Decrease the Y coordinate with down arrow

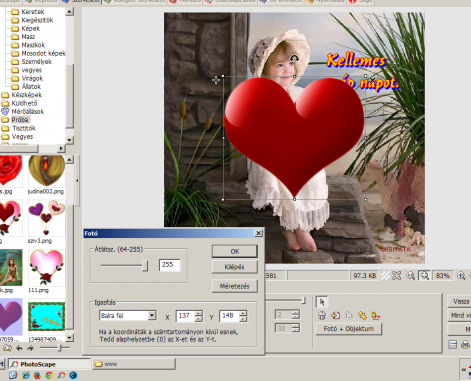pyautogui.click(x=243, y=319)
